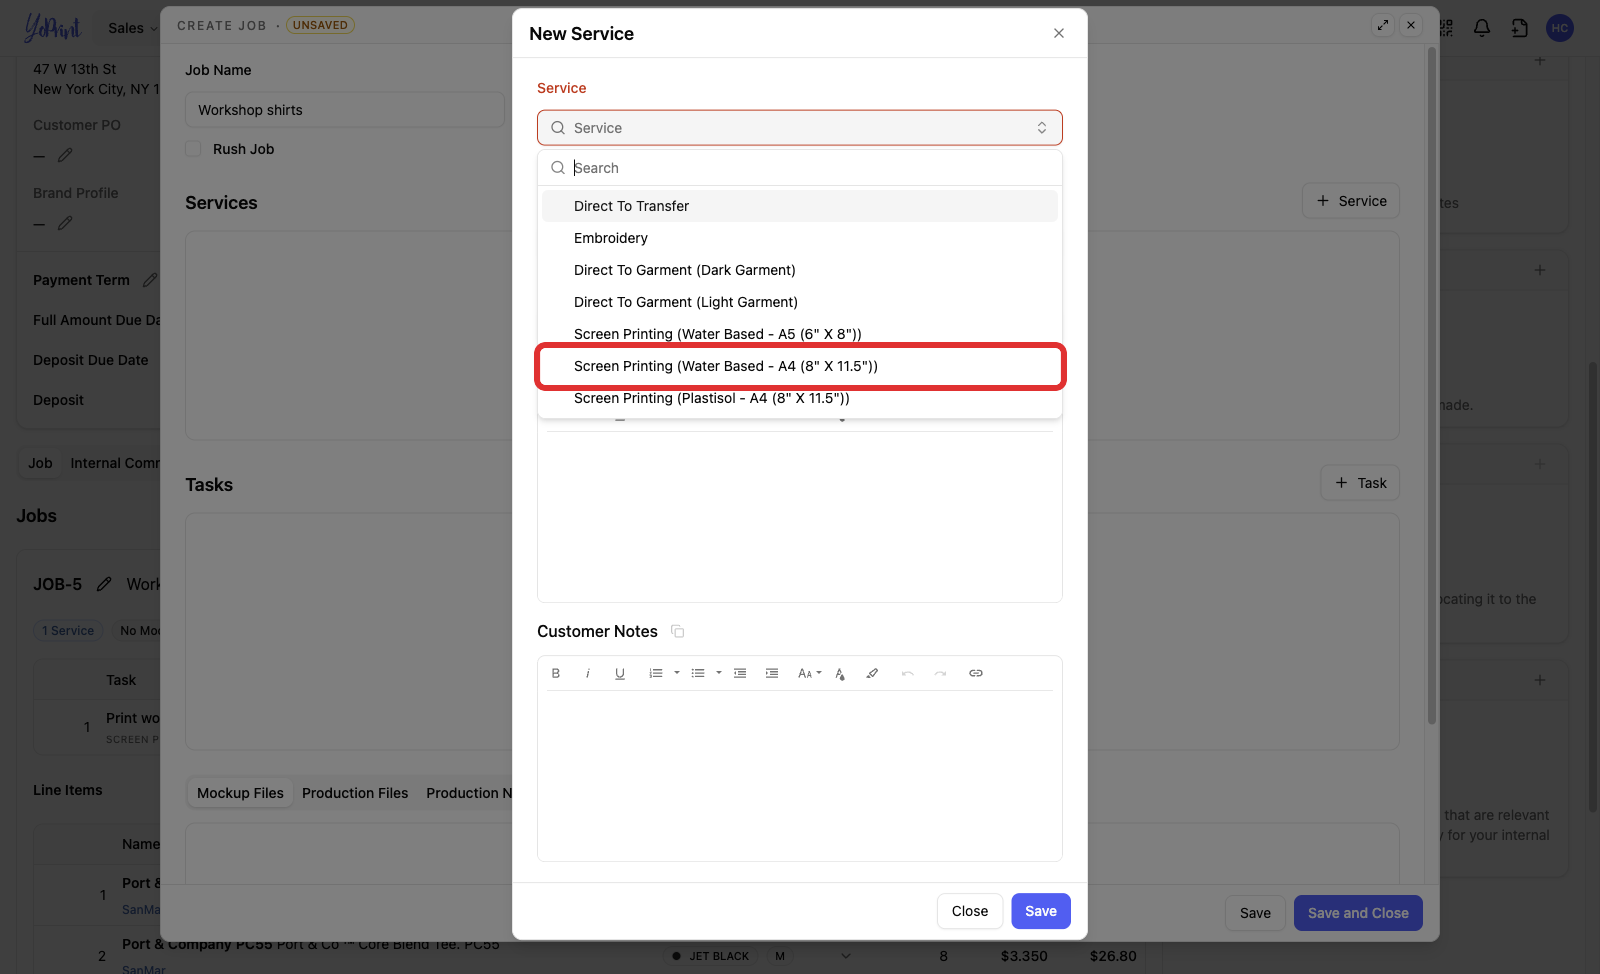This screenshot has width=1600, height=974.
Task: Toggle bold in Customer Notes toolbar
Action: coord(556,673)
